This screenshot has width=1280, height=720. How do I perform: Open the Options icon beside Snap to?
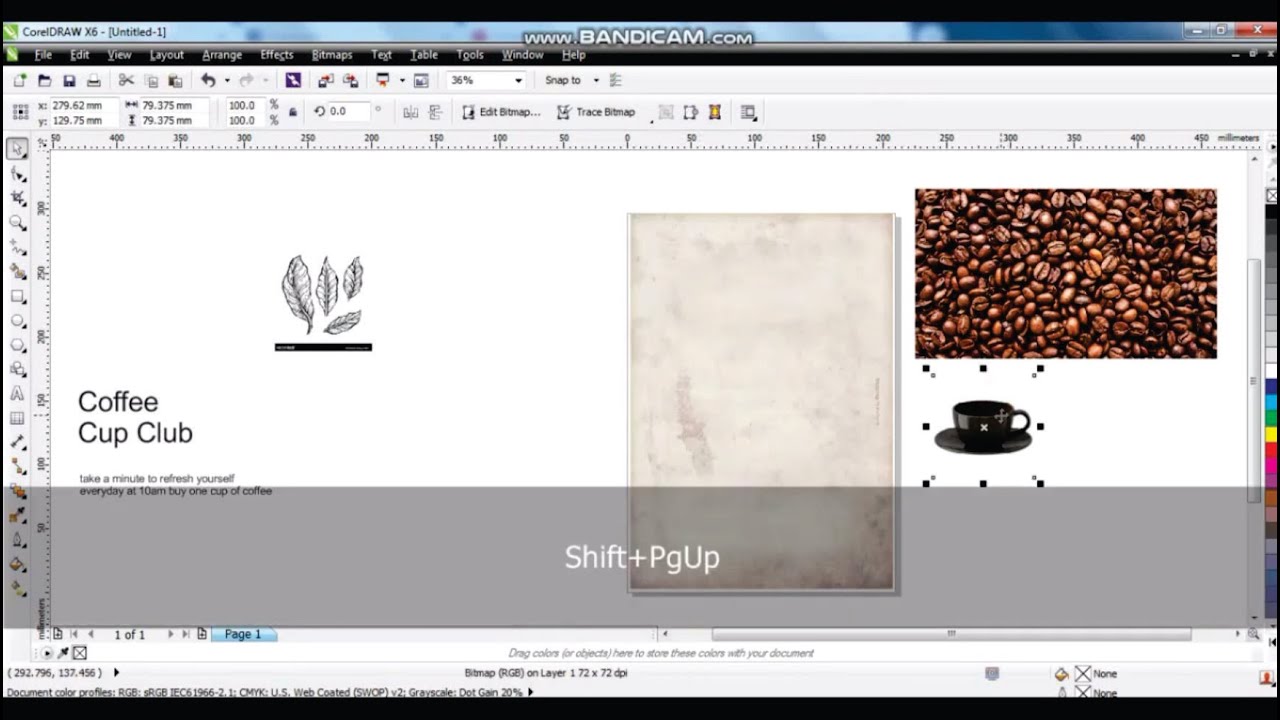[615, 80]
